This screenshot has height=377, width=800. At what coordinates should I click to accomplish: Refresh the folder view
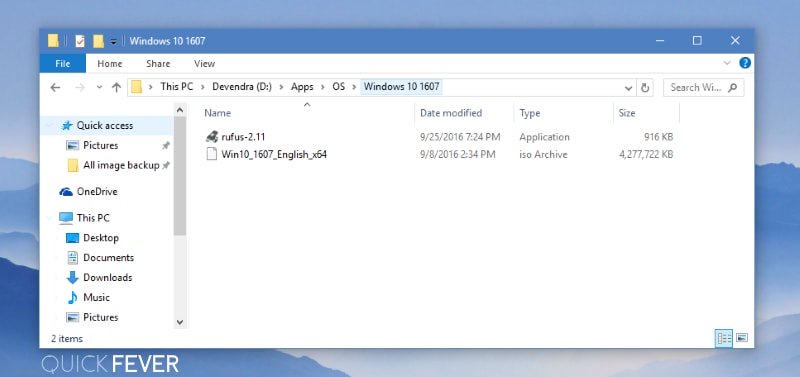[645, 88]
